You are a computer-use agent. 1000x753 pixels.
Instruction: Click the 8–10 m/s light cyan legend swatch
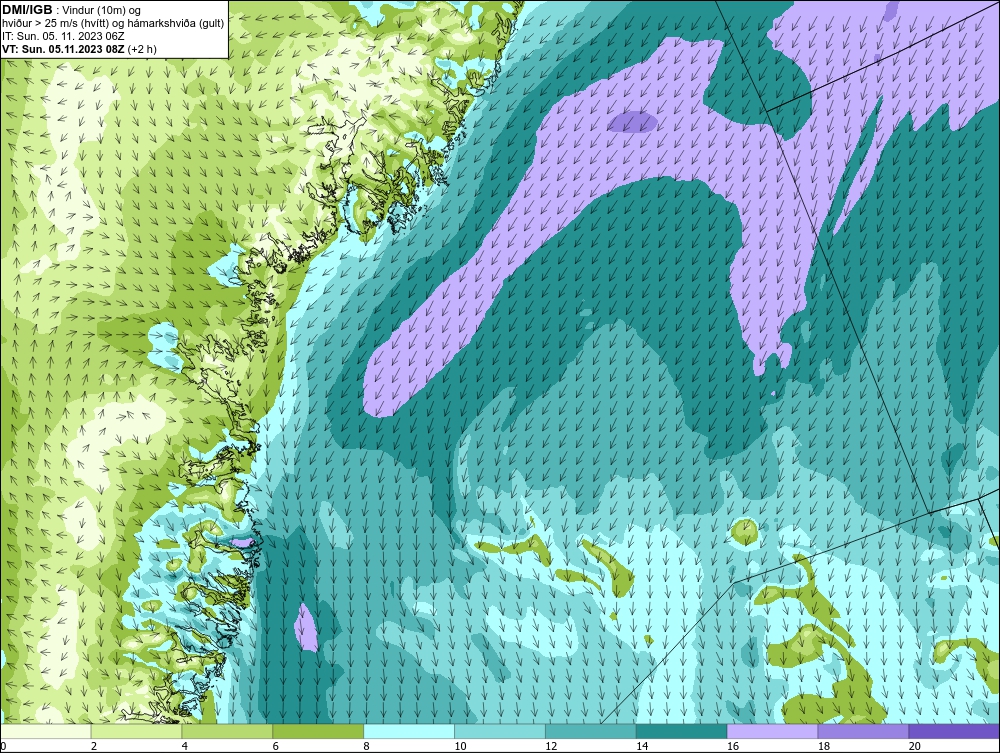coord(409,731)
